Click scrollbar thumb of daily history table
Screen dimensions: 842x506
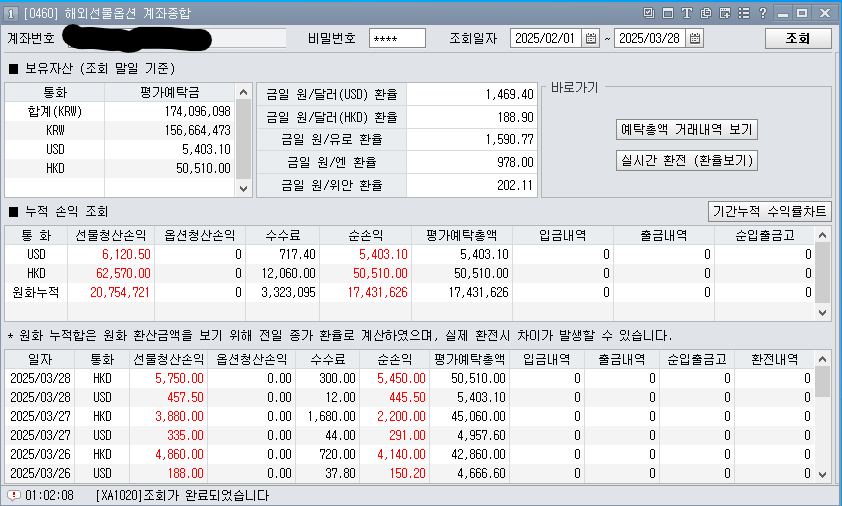822,381
